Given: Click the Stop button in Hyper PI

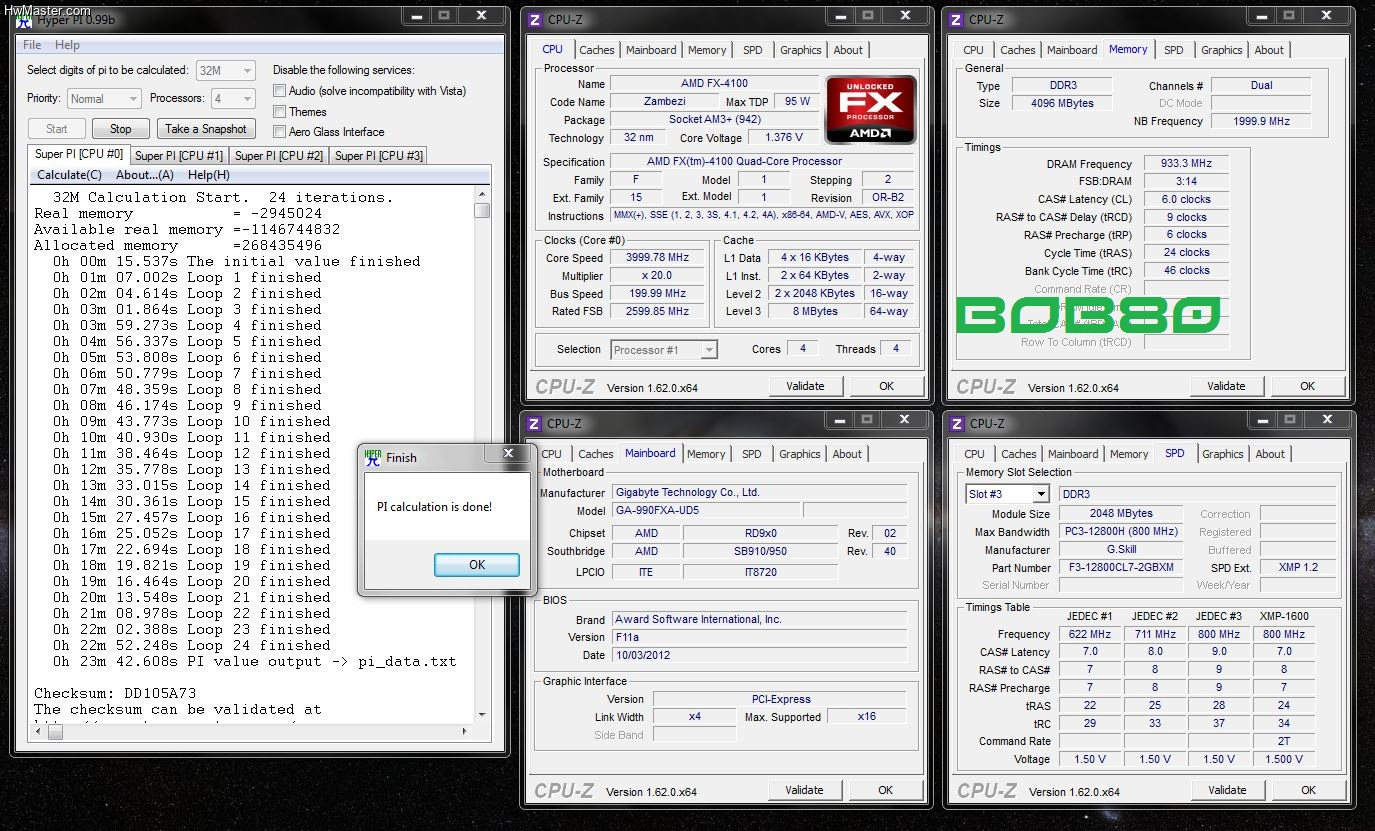Looking at the screenshot, I should [x=120, y=129].
